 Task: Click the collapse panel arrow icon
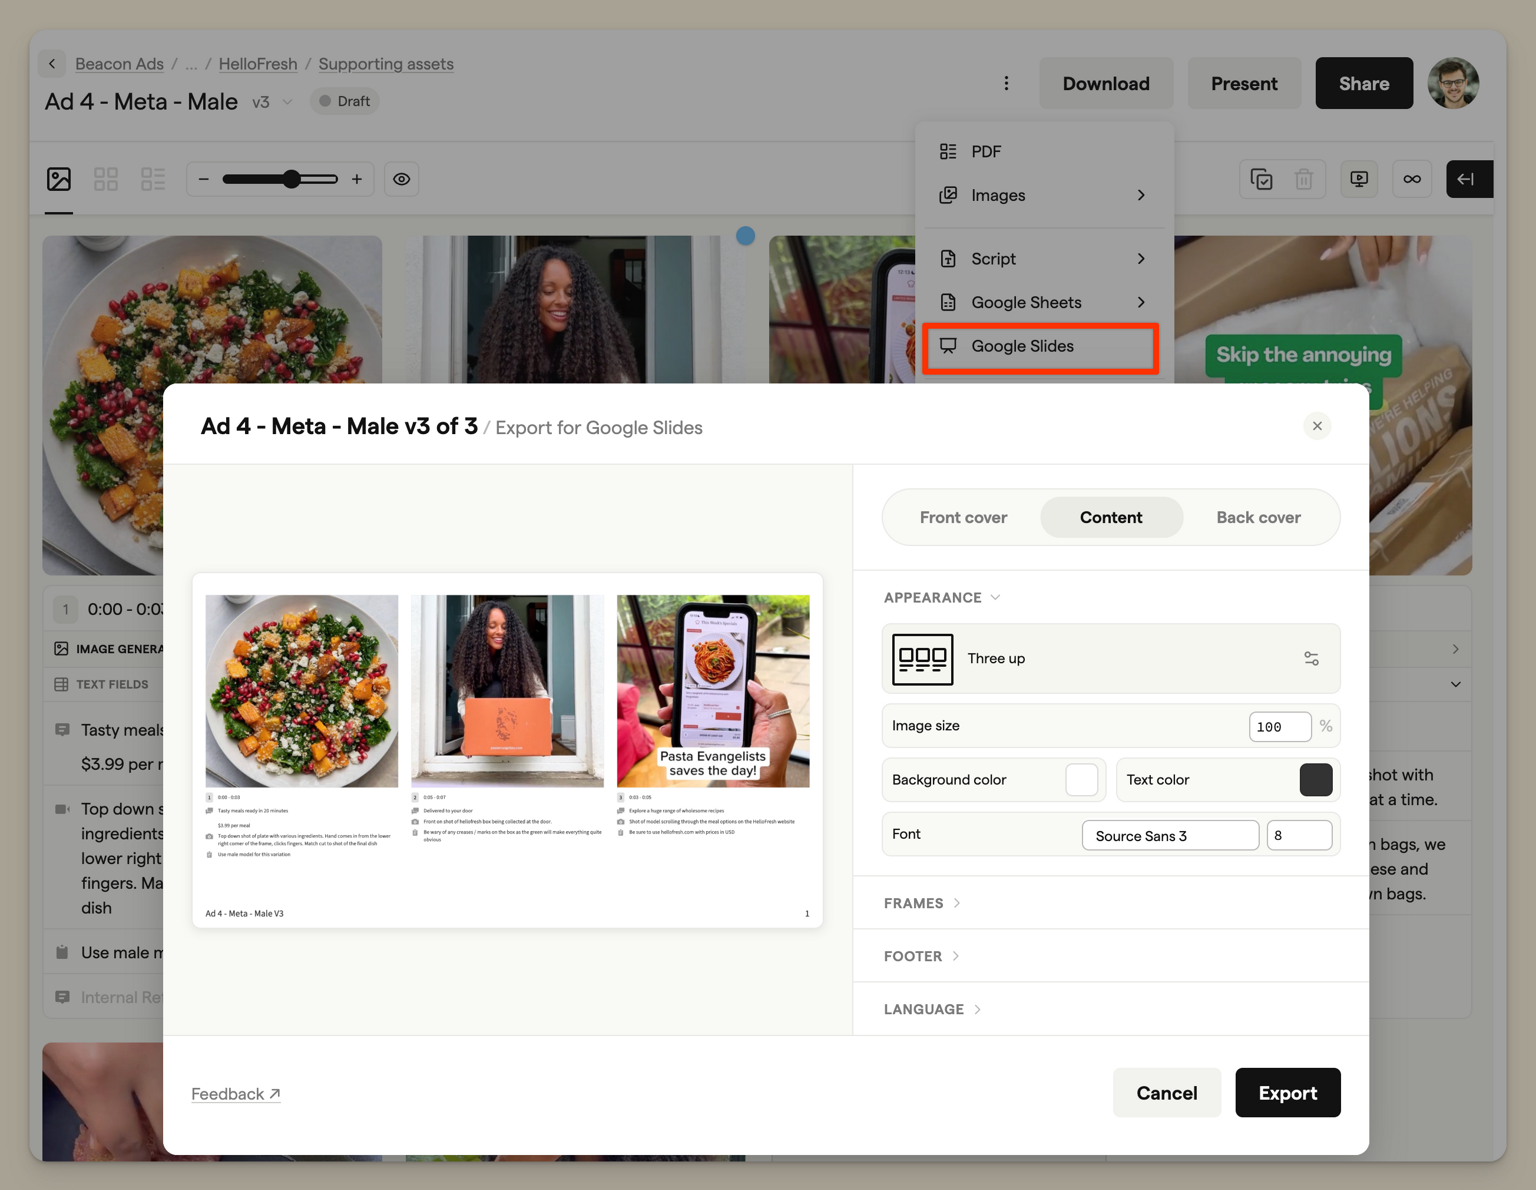pyautogui.click(x=1467, y=179)
